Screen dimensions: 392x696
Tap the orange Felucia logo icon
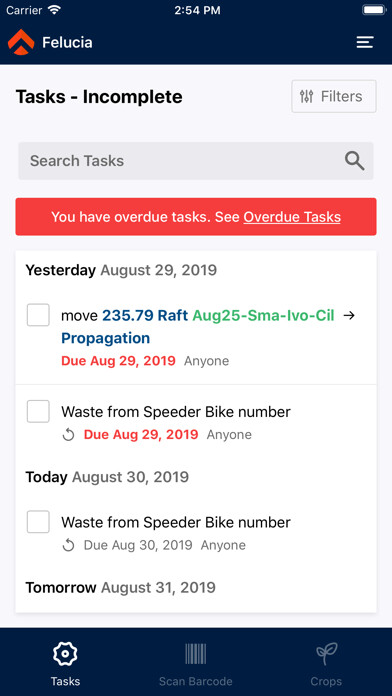tap(21, 42)
